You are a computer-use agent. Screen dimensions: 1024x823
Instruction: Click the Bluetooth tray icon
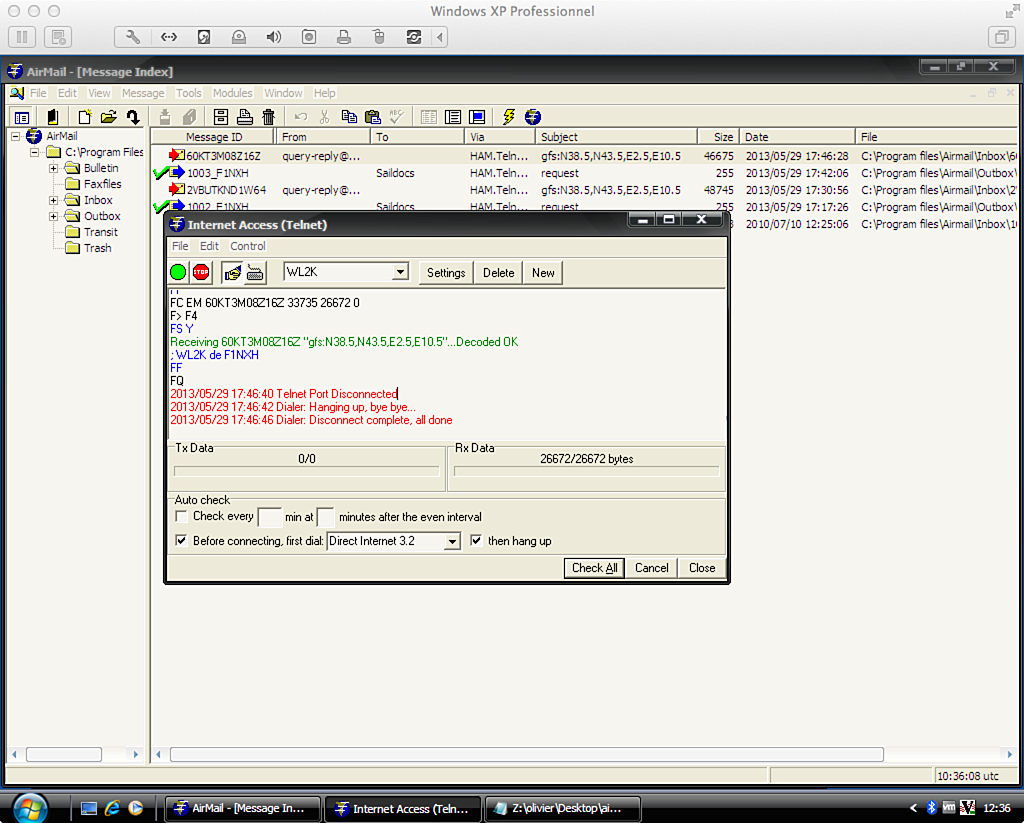(x=932, y=808)
